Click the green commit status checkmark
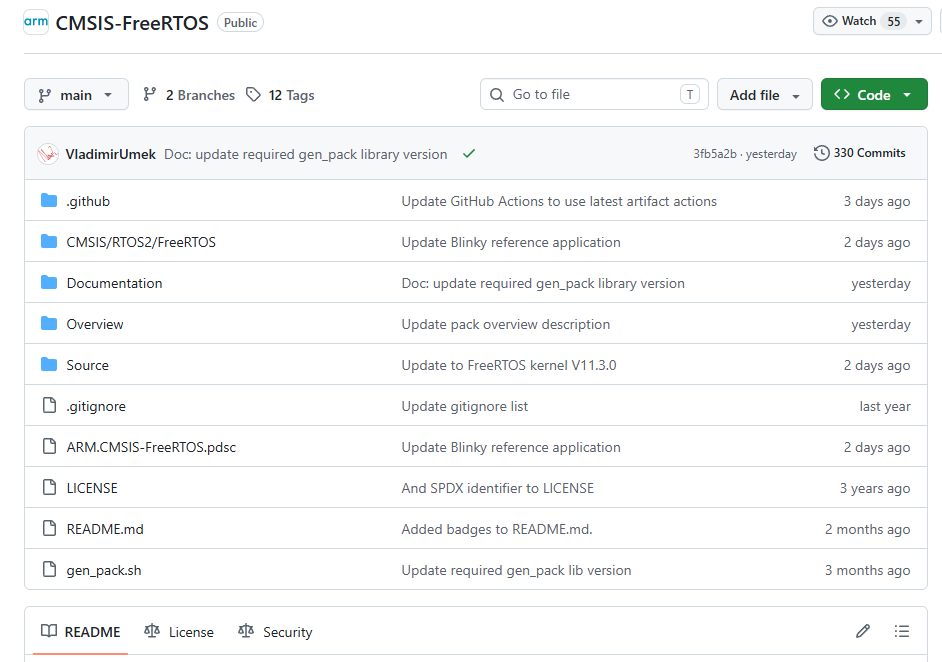942x662 pixels. pos(469,154)
